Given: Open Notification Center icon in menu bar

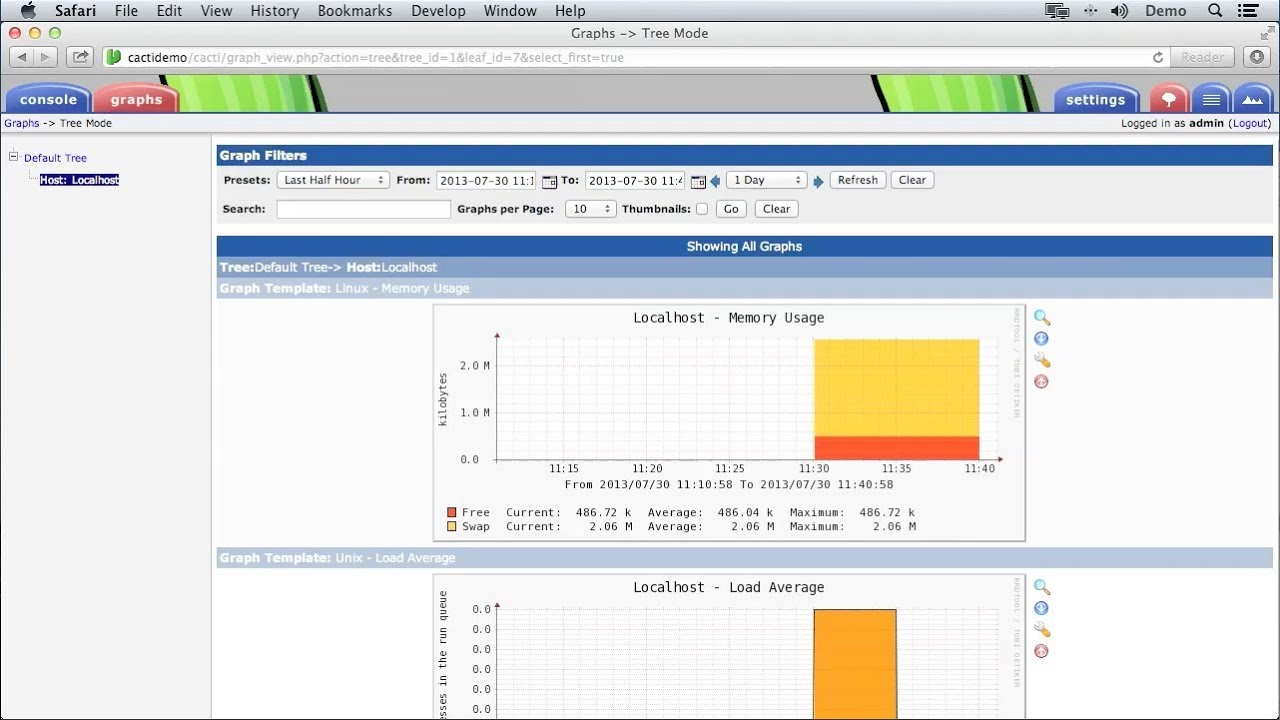Looking at the screenshot, I should pos(1248,11).
